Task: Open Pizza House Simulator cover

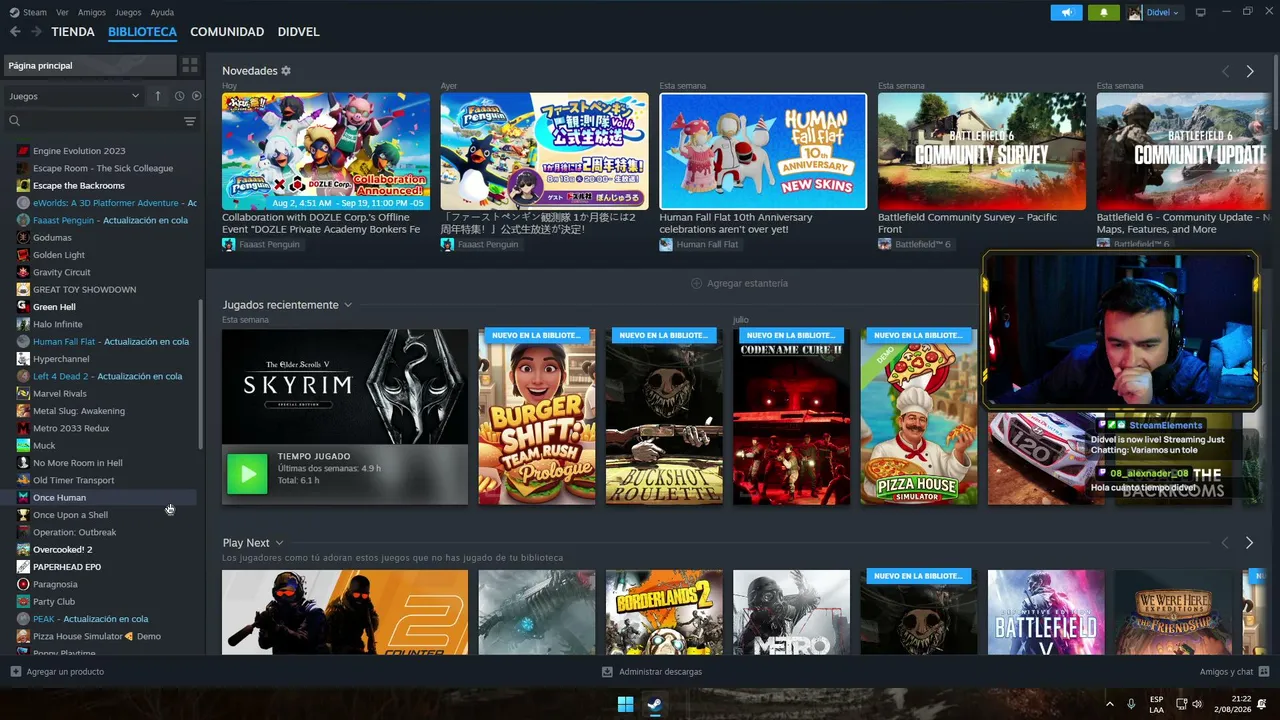Action: coord(919,417)
